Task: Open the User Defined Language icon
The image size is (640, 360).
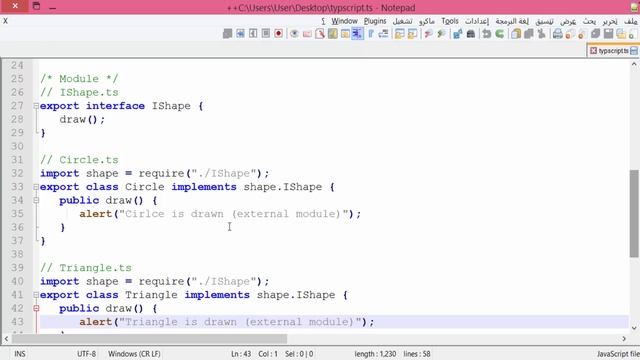Action: pyautogui.click(x=345, y=34)
